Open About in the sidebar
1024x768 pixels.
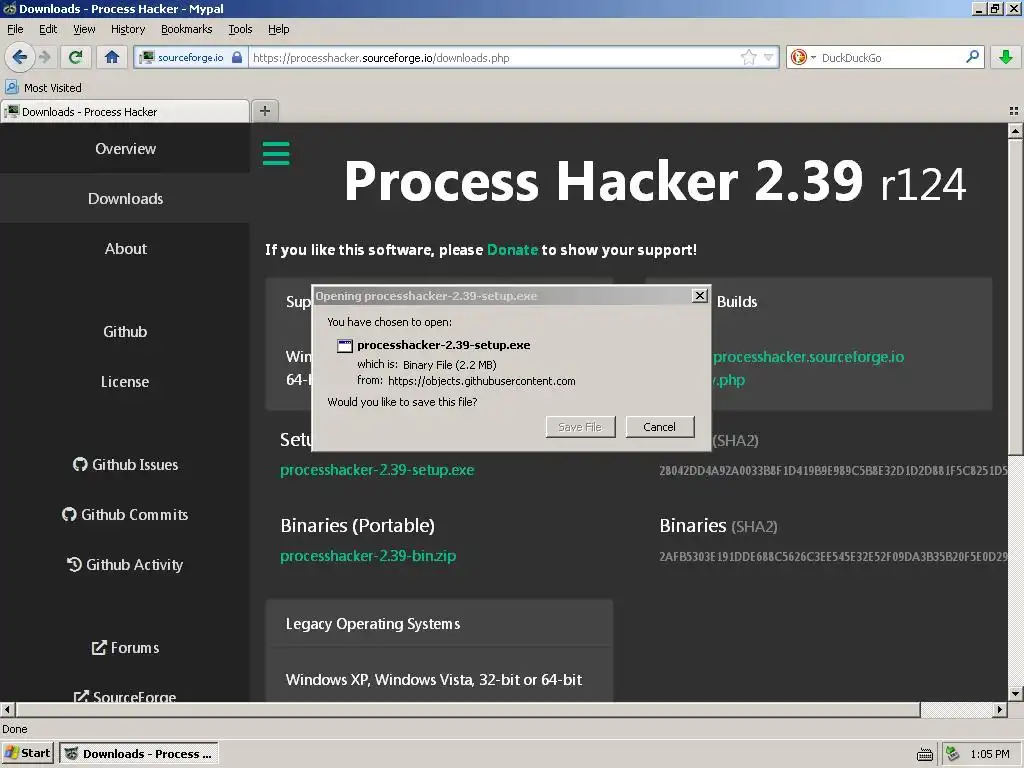point(125,249)
